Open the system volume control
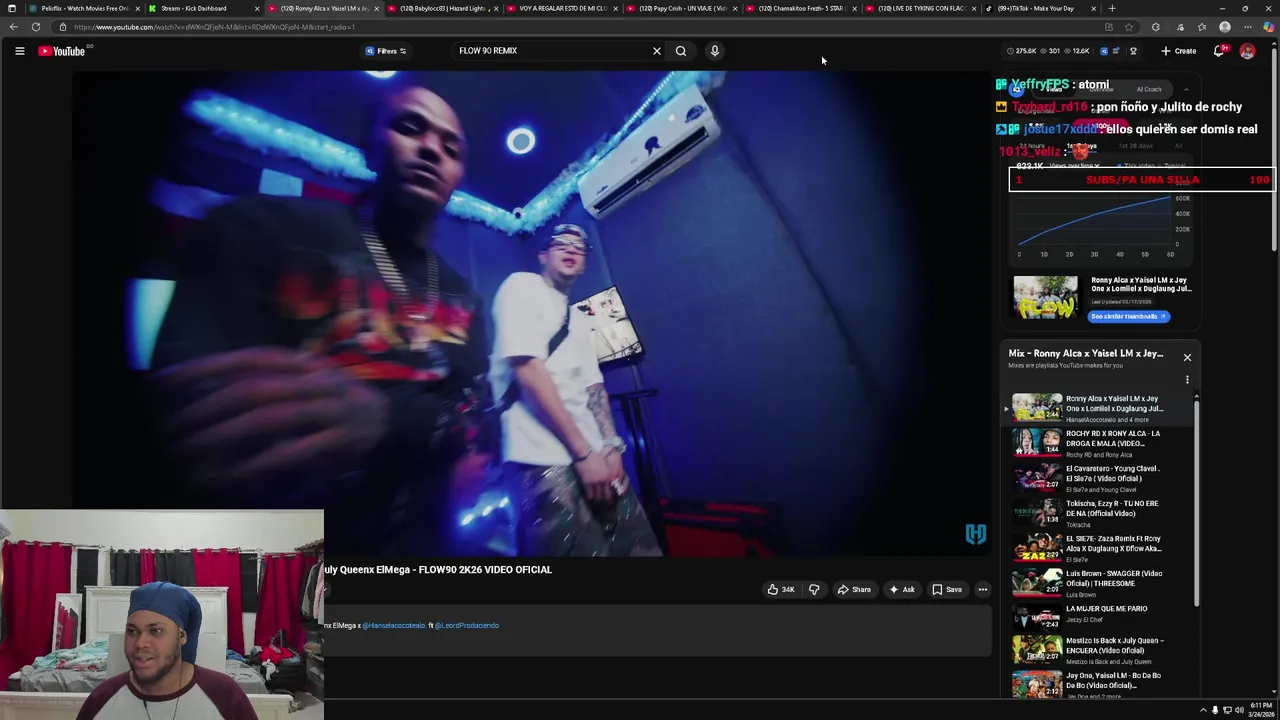 click(x=1239, y=710)
